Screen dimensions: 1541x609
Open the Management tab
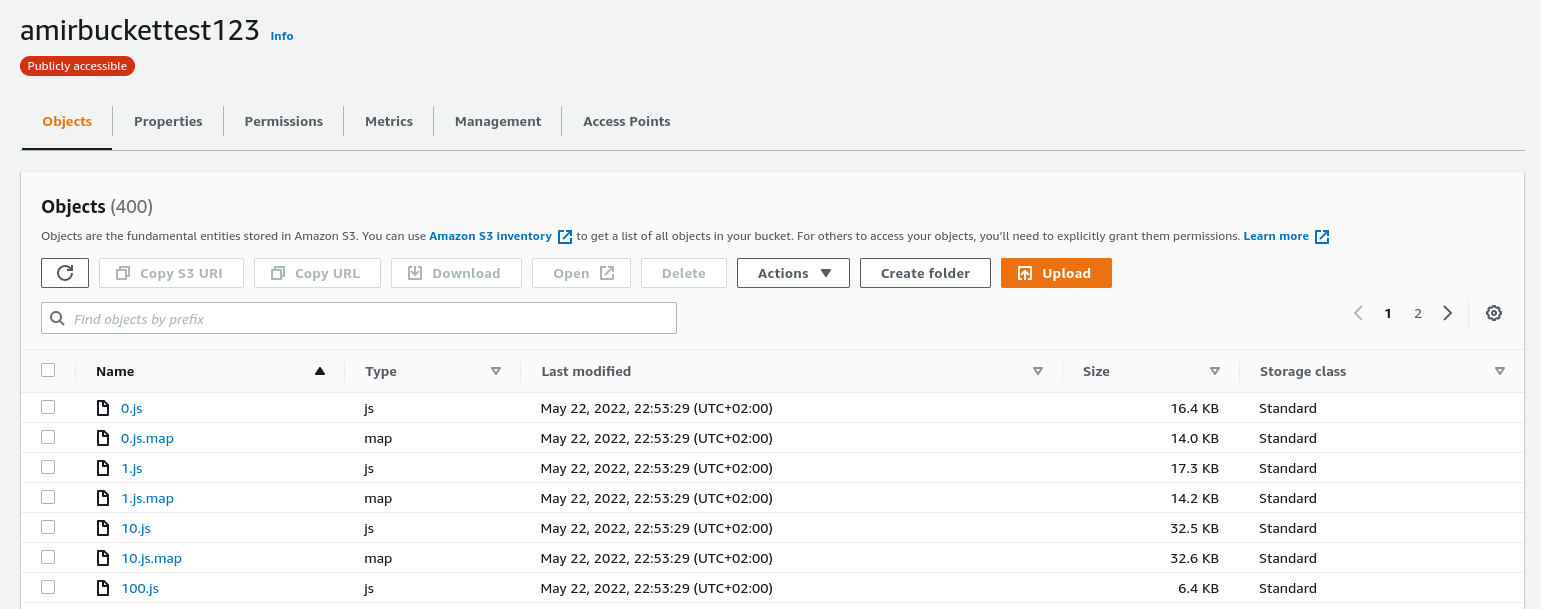coord(498,121)
